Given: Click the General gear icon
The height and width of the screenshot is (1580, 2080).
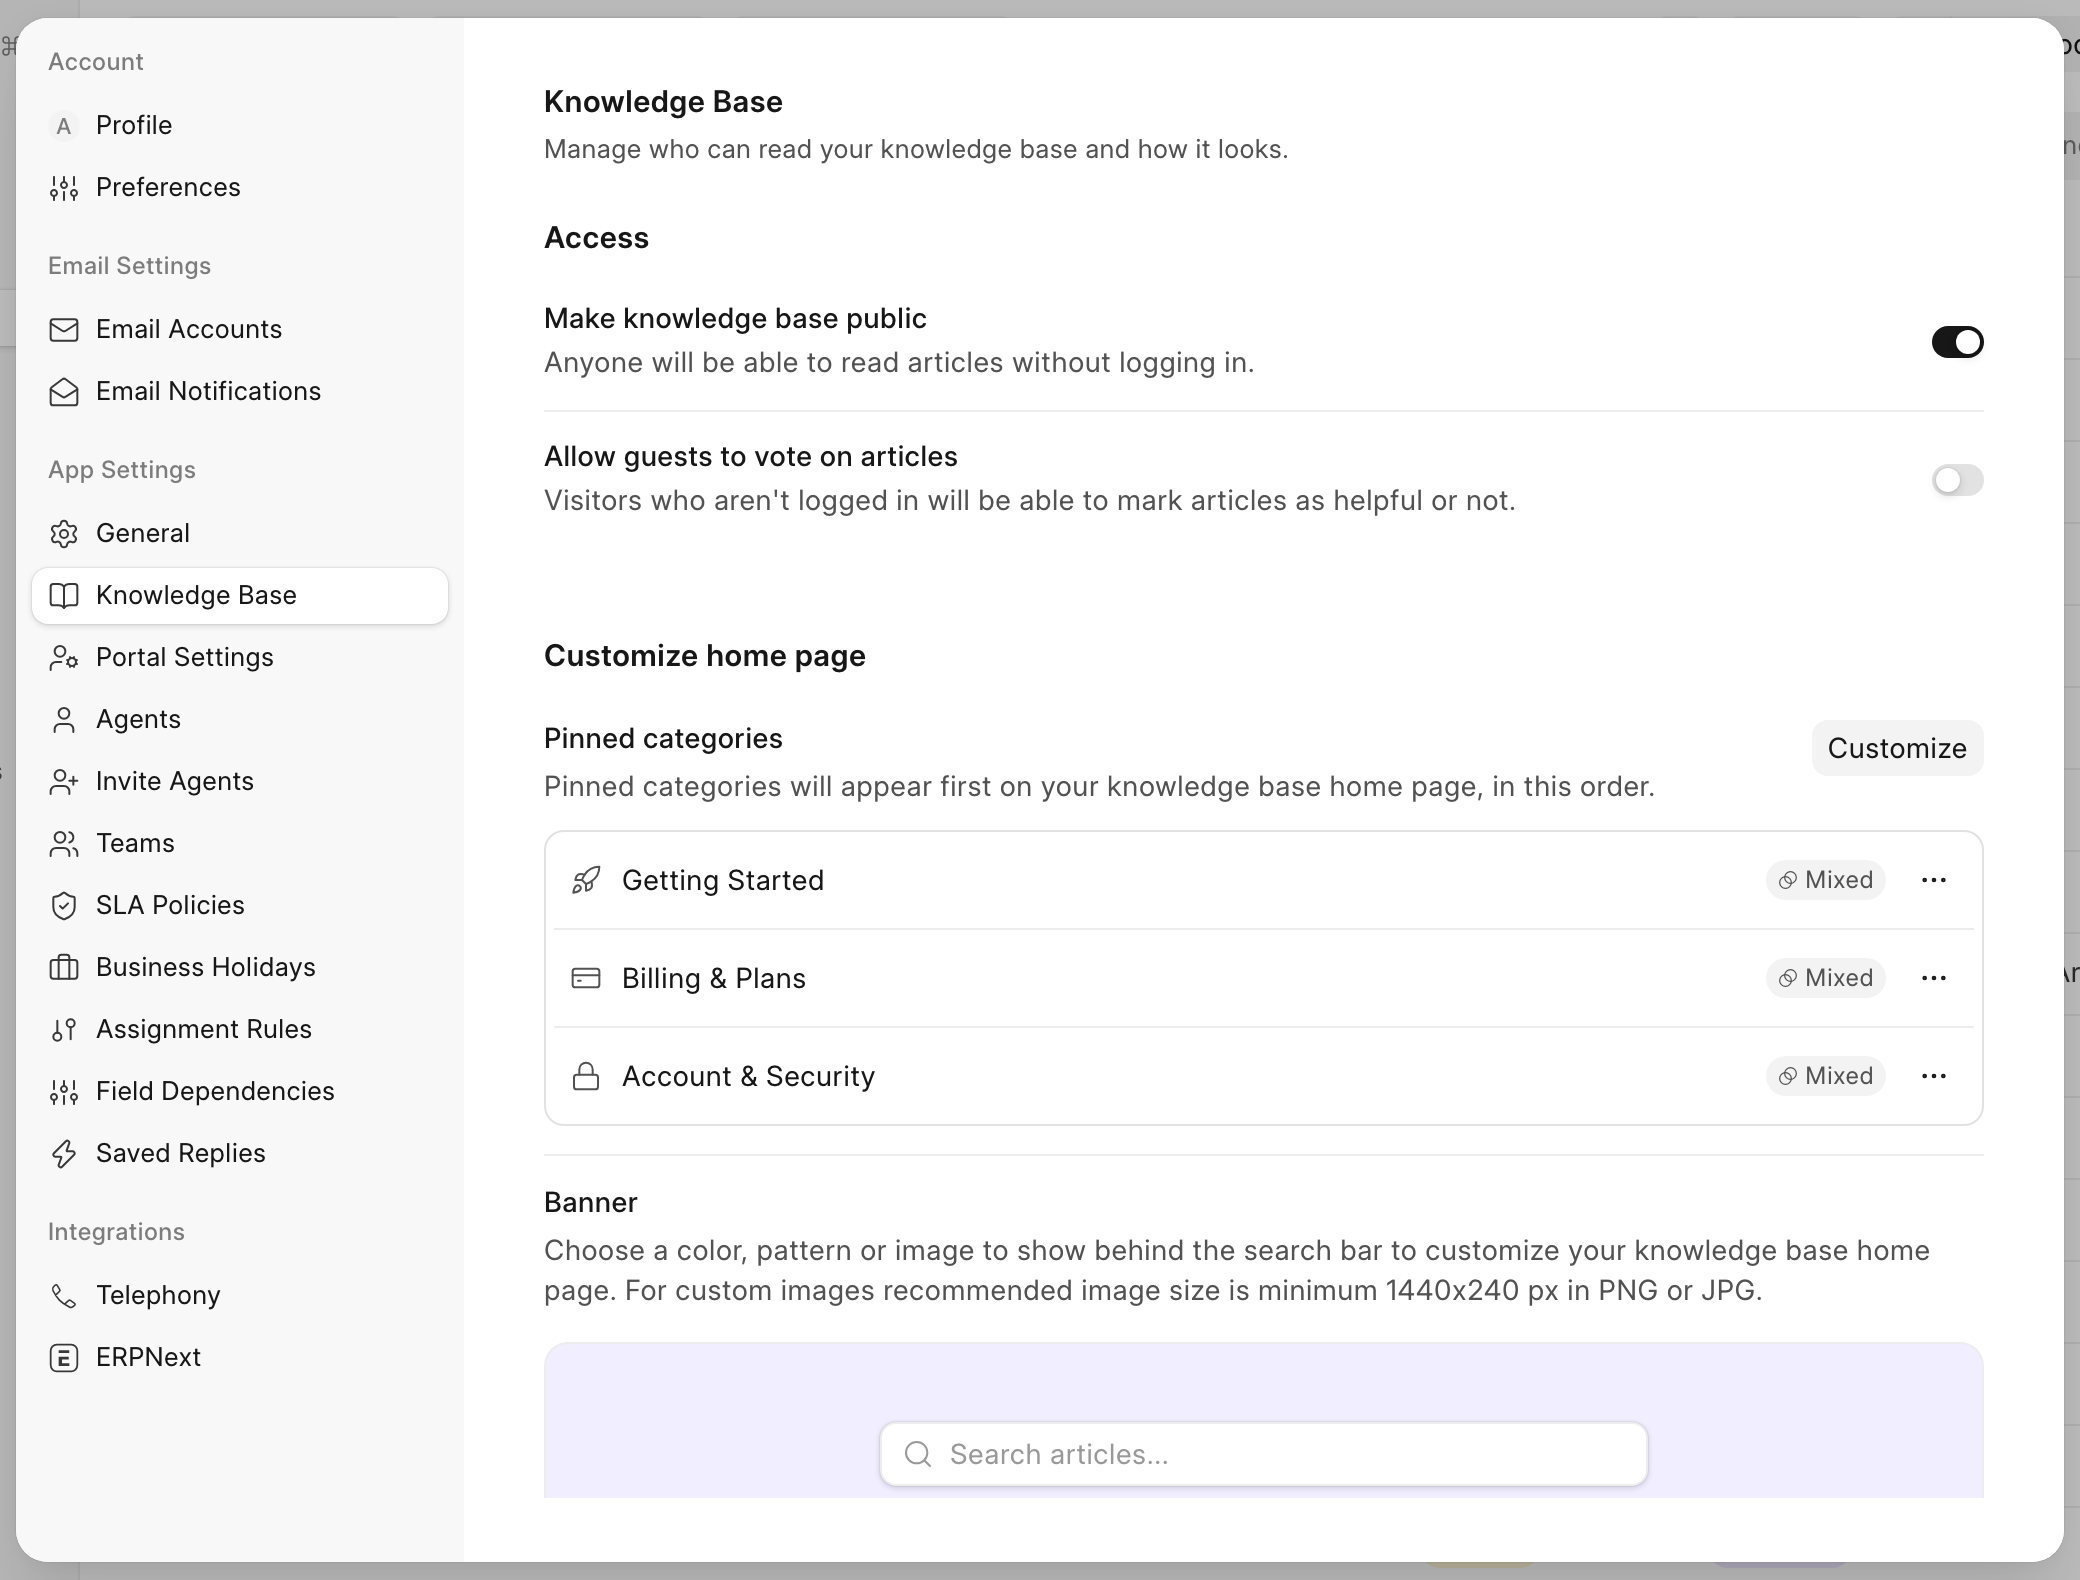Looking at the screenshot, I should [x=64, y=534].
